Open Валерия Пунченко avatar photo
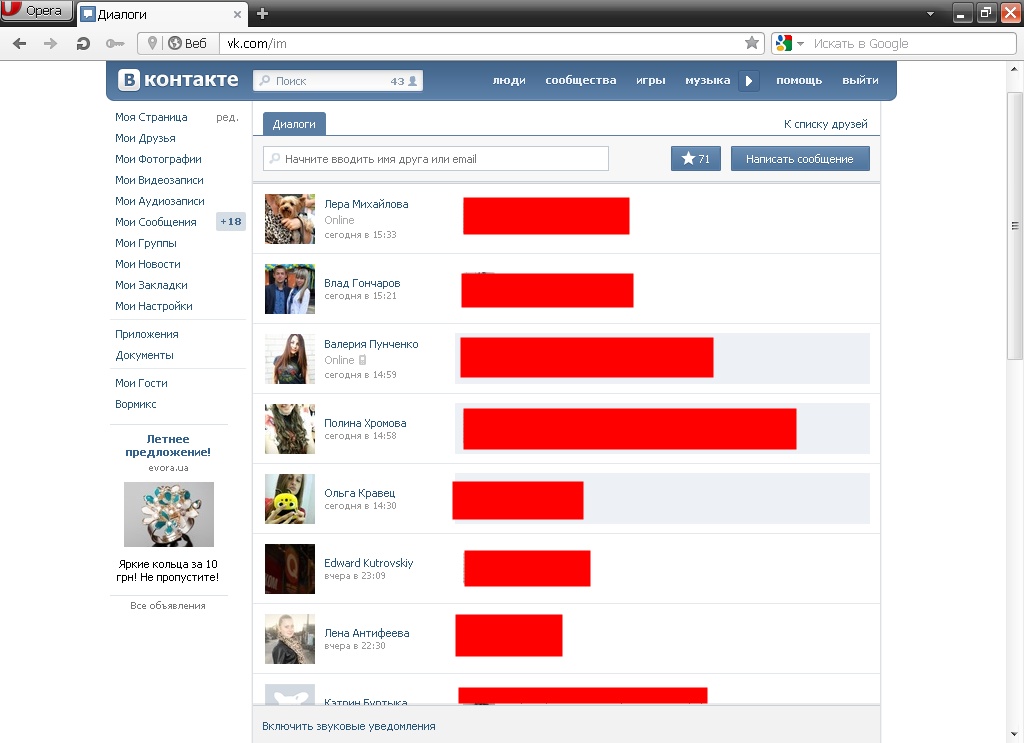1024x743 pixels. tap(290, 358)
